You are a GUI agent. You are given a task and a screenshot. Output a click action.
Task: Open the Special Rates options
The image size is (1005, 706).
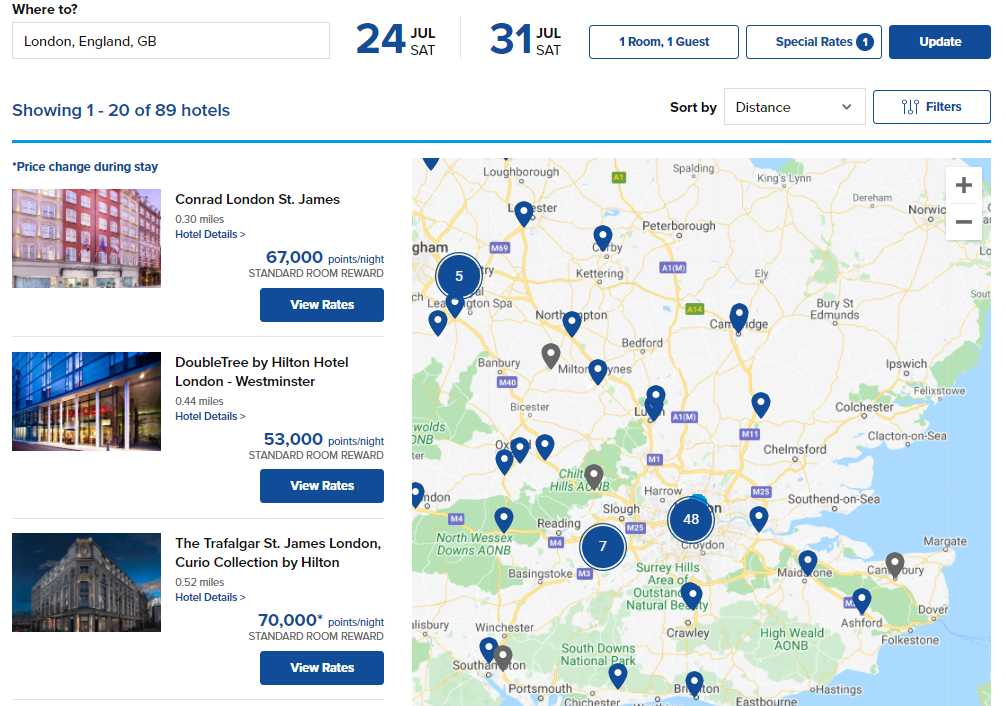pyautogui.click(x=813, y=42)
